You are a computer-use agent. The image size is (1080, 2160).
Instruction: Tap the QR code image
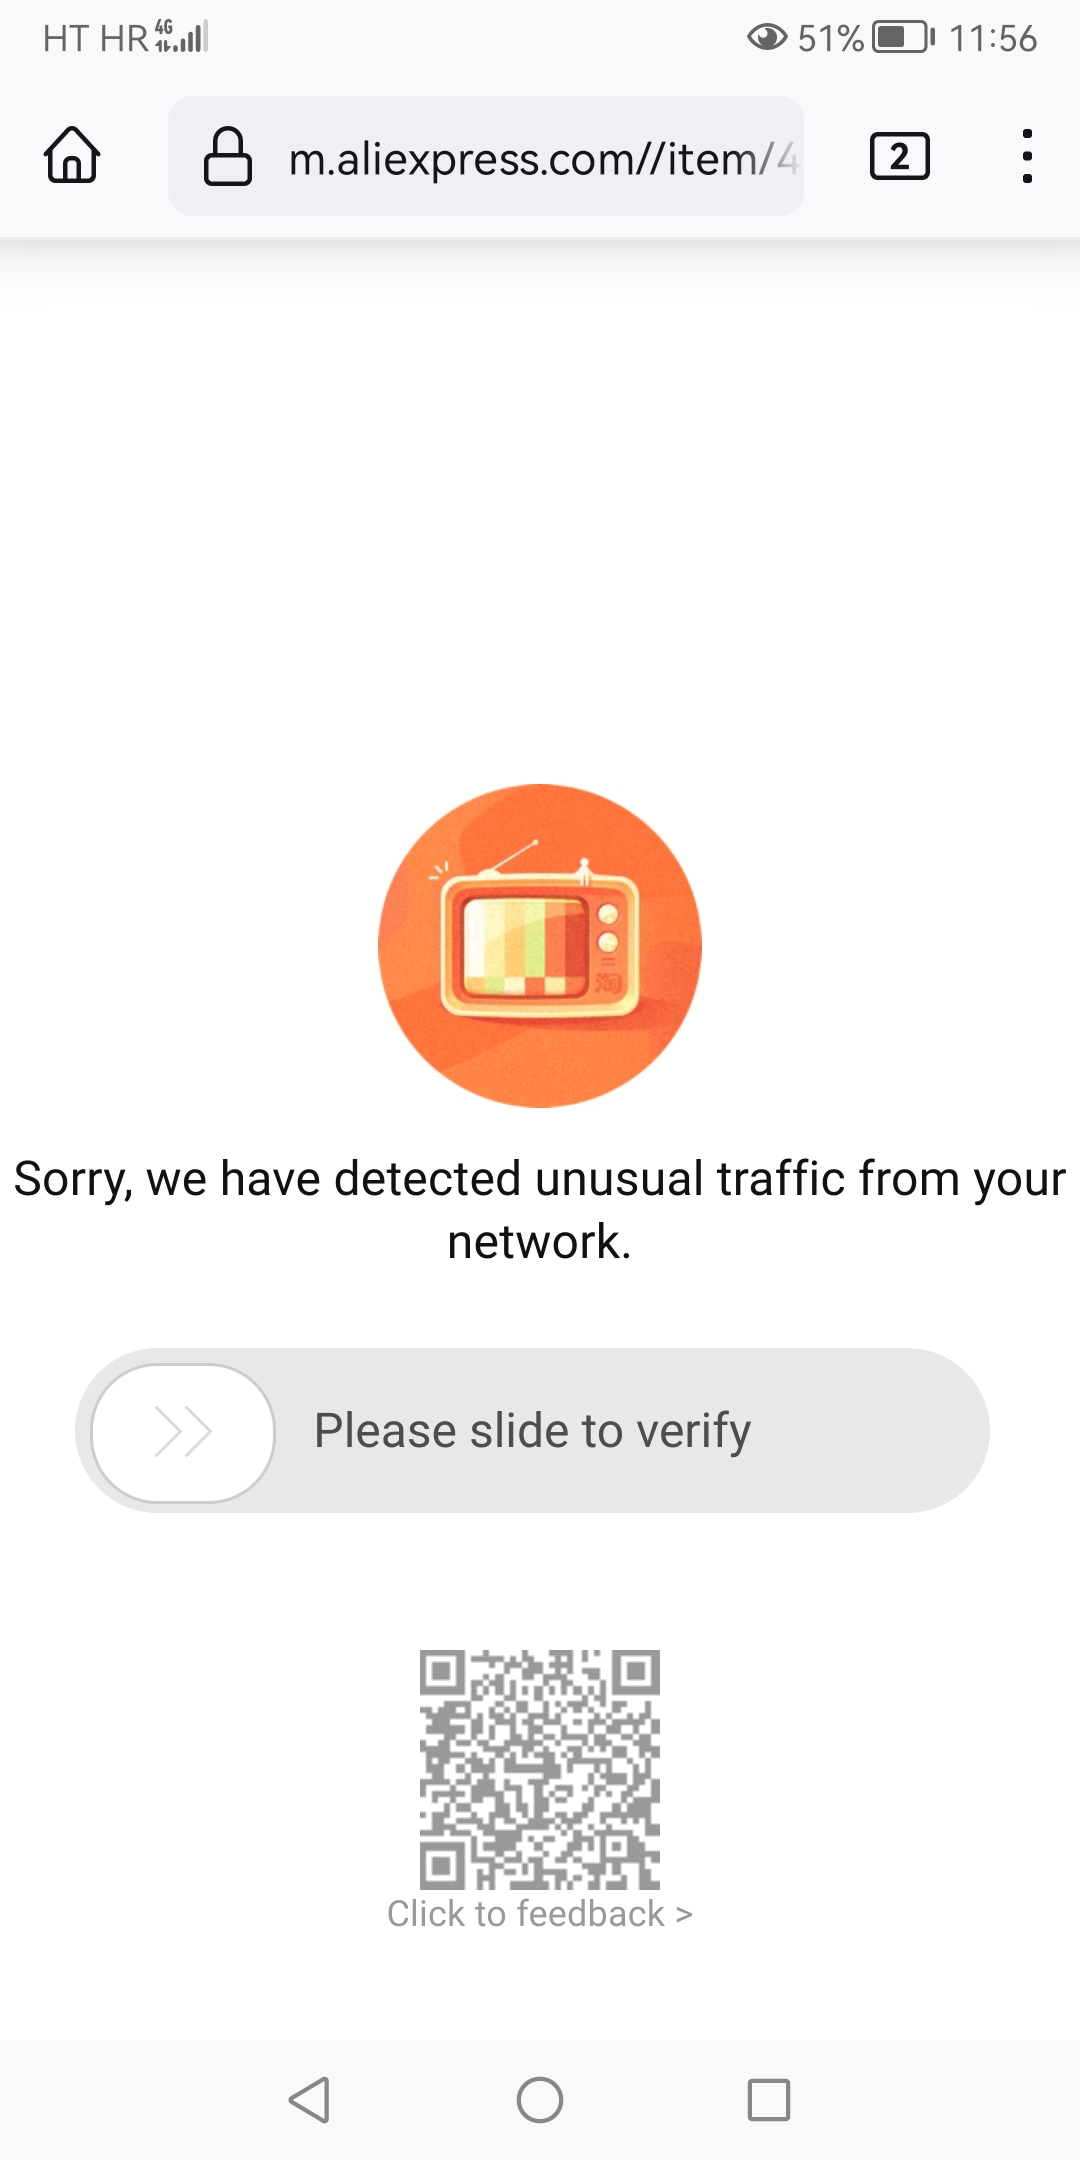[540, 1768]
